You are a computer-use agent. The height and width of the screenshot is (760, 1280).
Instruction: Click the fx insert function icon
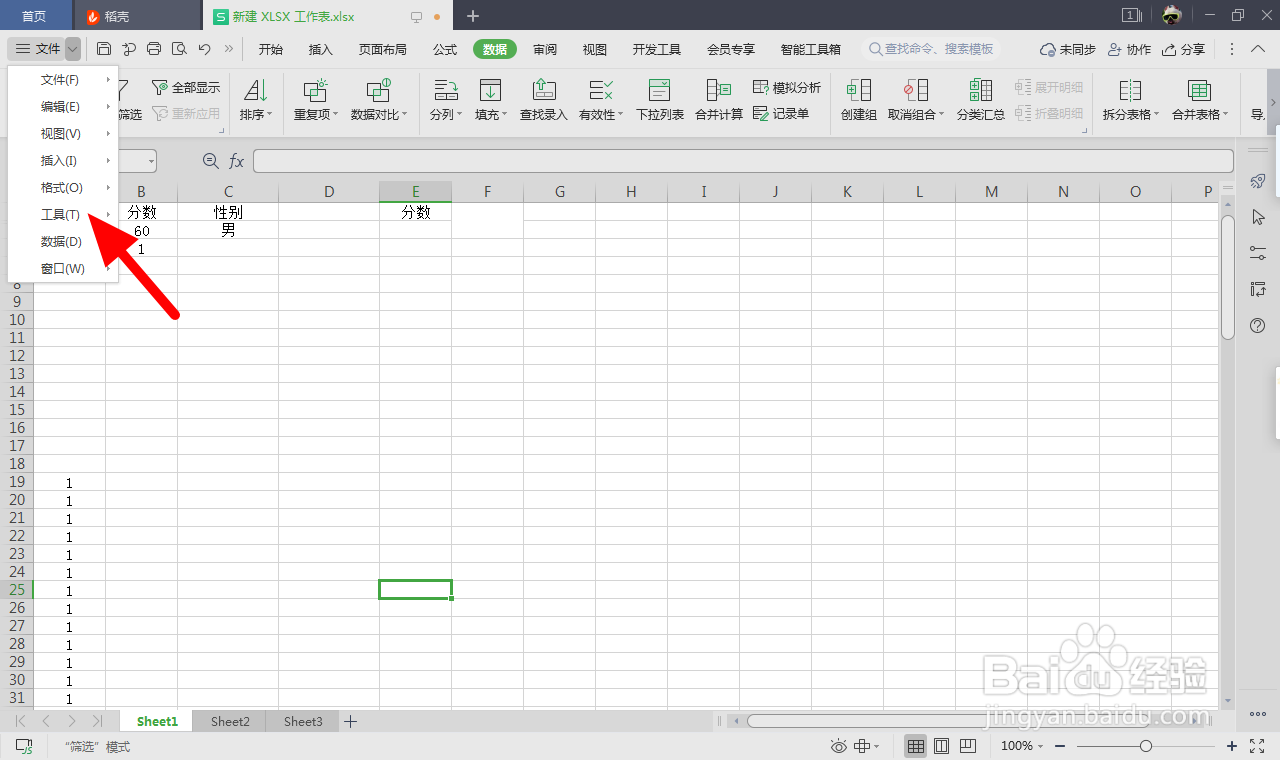(237, 161)
